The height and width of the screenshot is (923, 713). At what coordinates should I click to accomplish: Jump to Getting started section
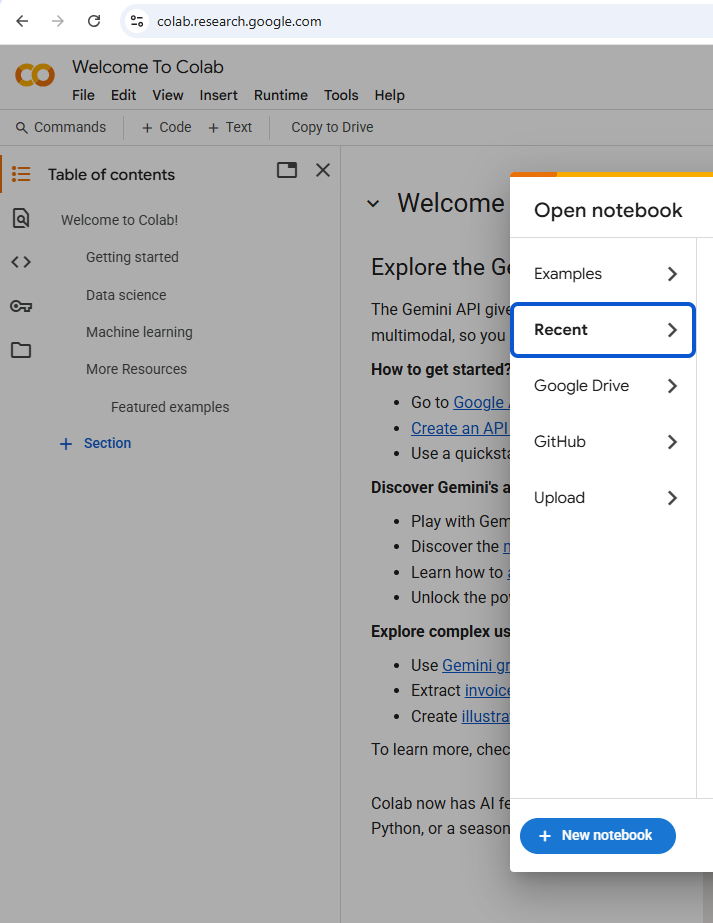pyautogui.click(x=132, y=257)
